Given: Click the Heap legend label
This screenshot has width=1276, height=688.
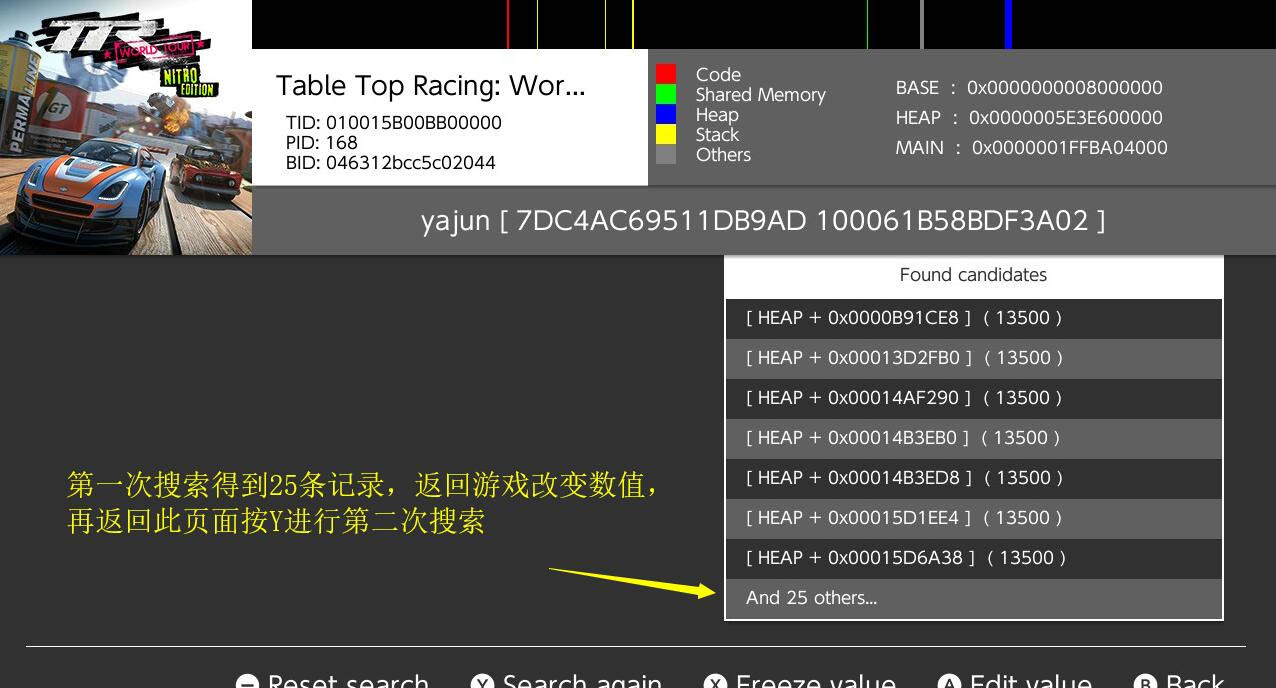Looking at the screenshot, I should pos(717,115).
